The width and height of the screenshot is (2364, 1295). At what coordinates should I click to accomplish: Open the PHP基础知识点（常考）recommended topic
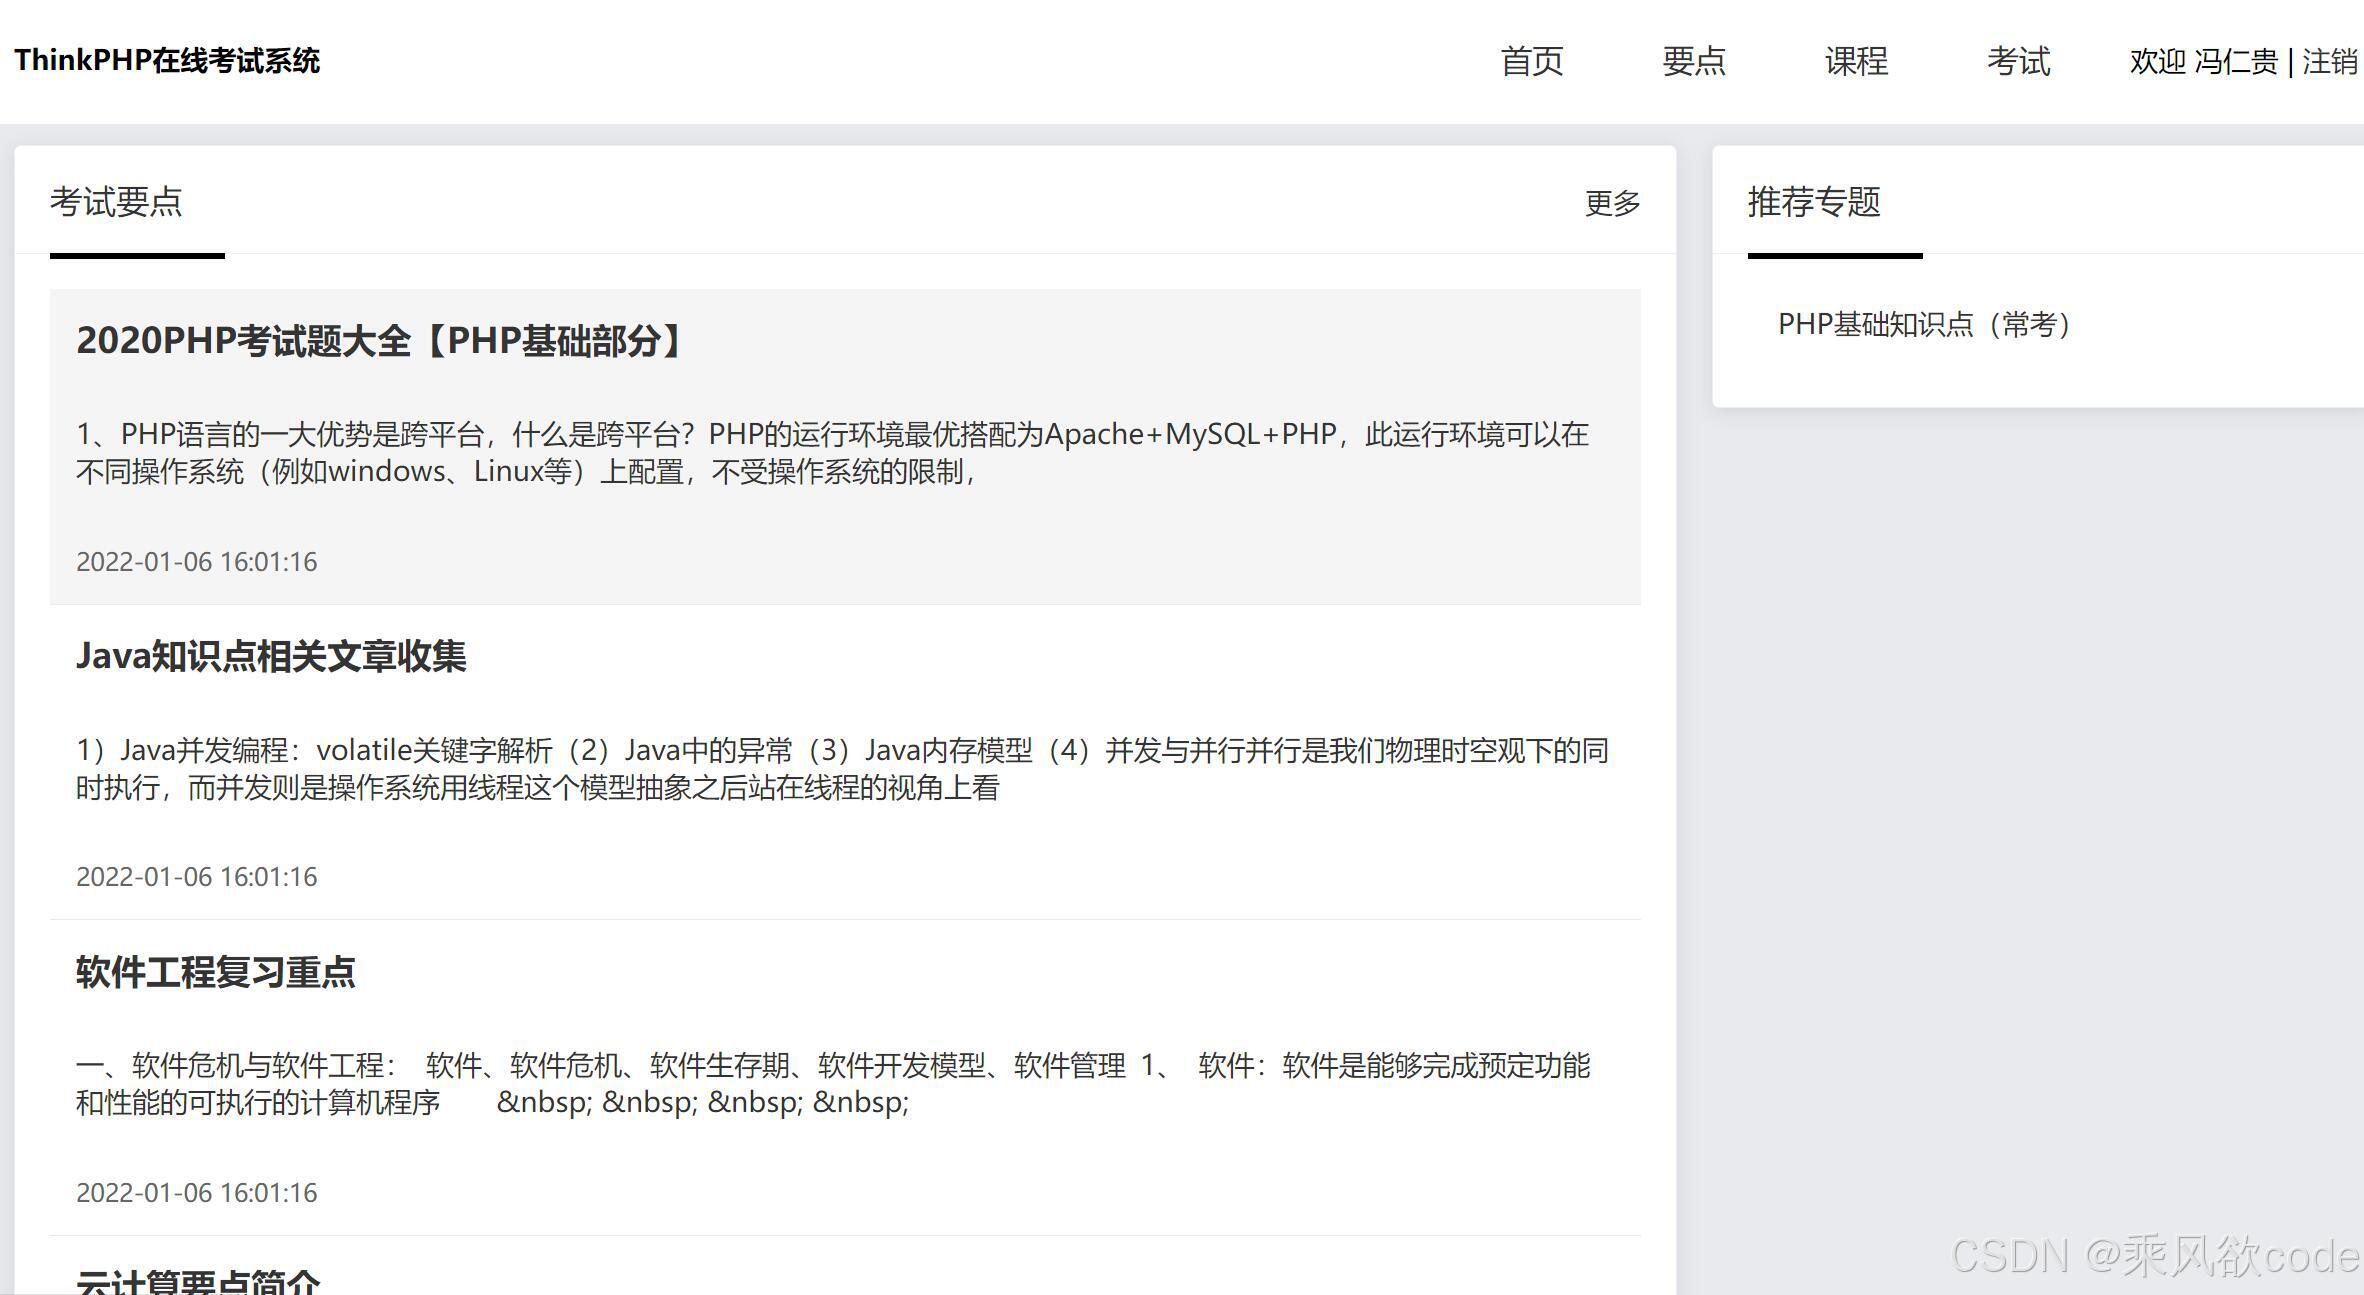pyautogui.click(x=1926, y=325)
